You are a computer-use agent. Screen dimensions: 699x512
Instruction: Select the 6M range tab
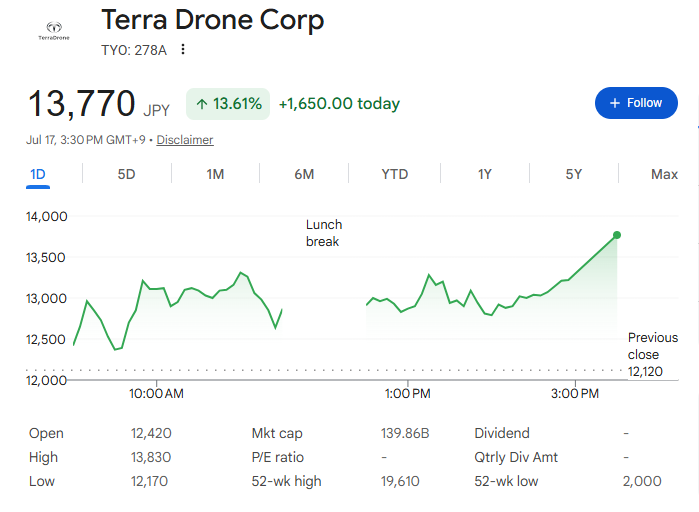[x=304, y=174]
